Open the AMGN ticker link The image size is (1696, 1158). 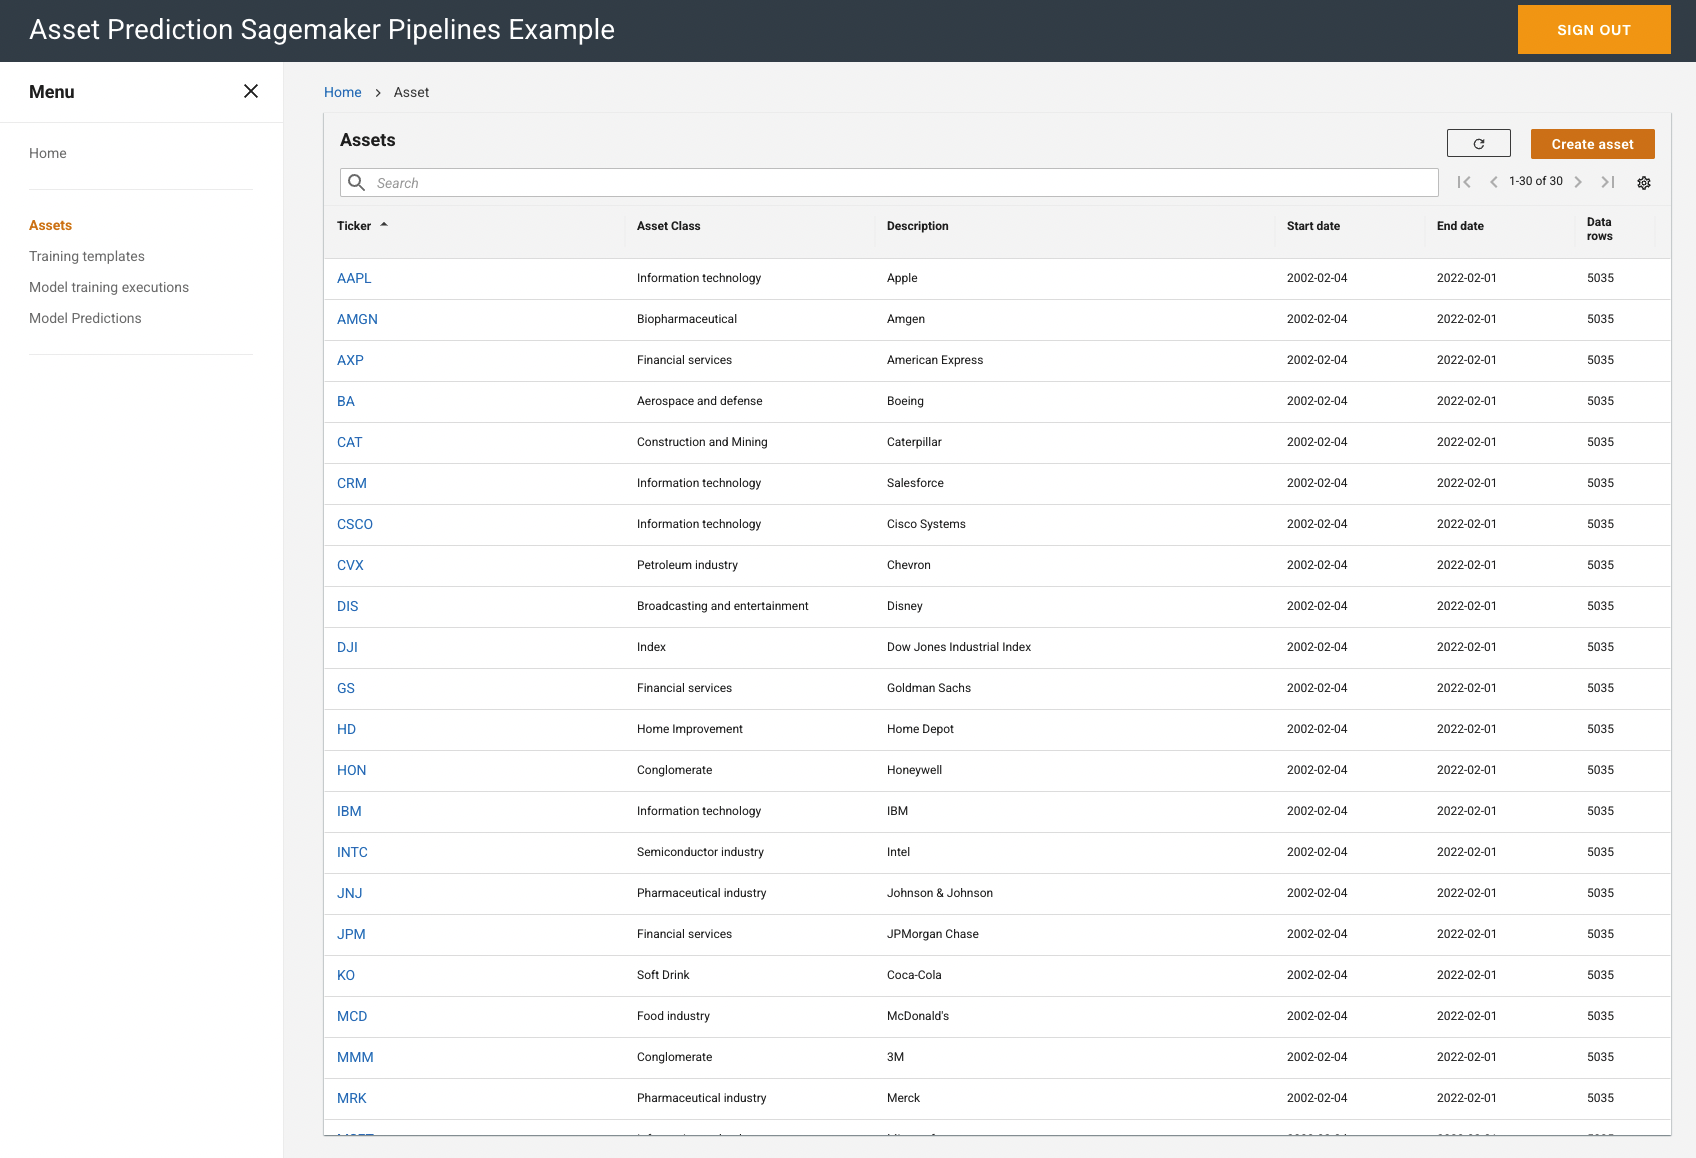pos(357,319)
